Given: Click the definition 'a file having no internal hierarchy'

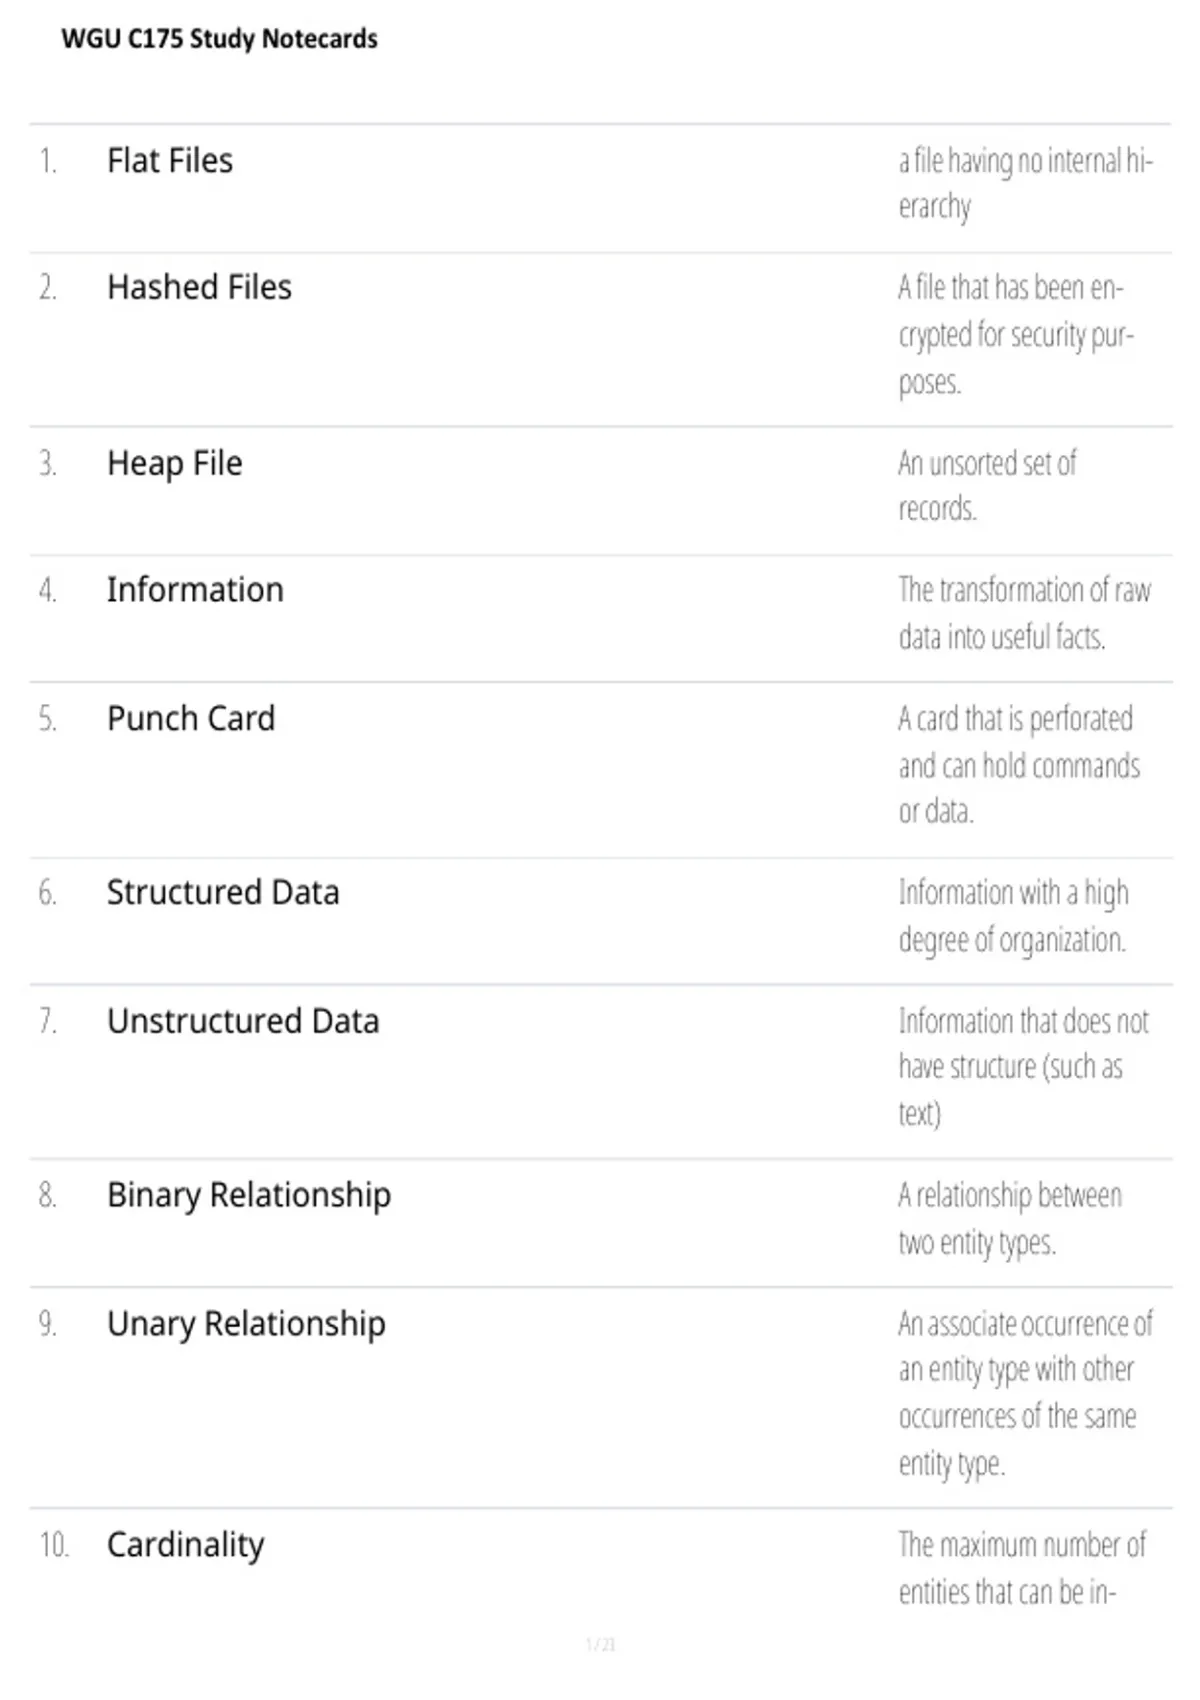Looking at the screenshot, I should (1025, 183).
